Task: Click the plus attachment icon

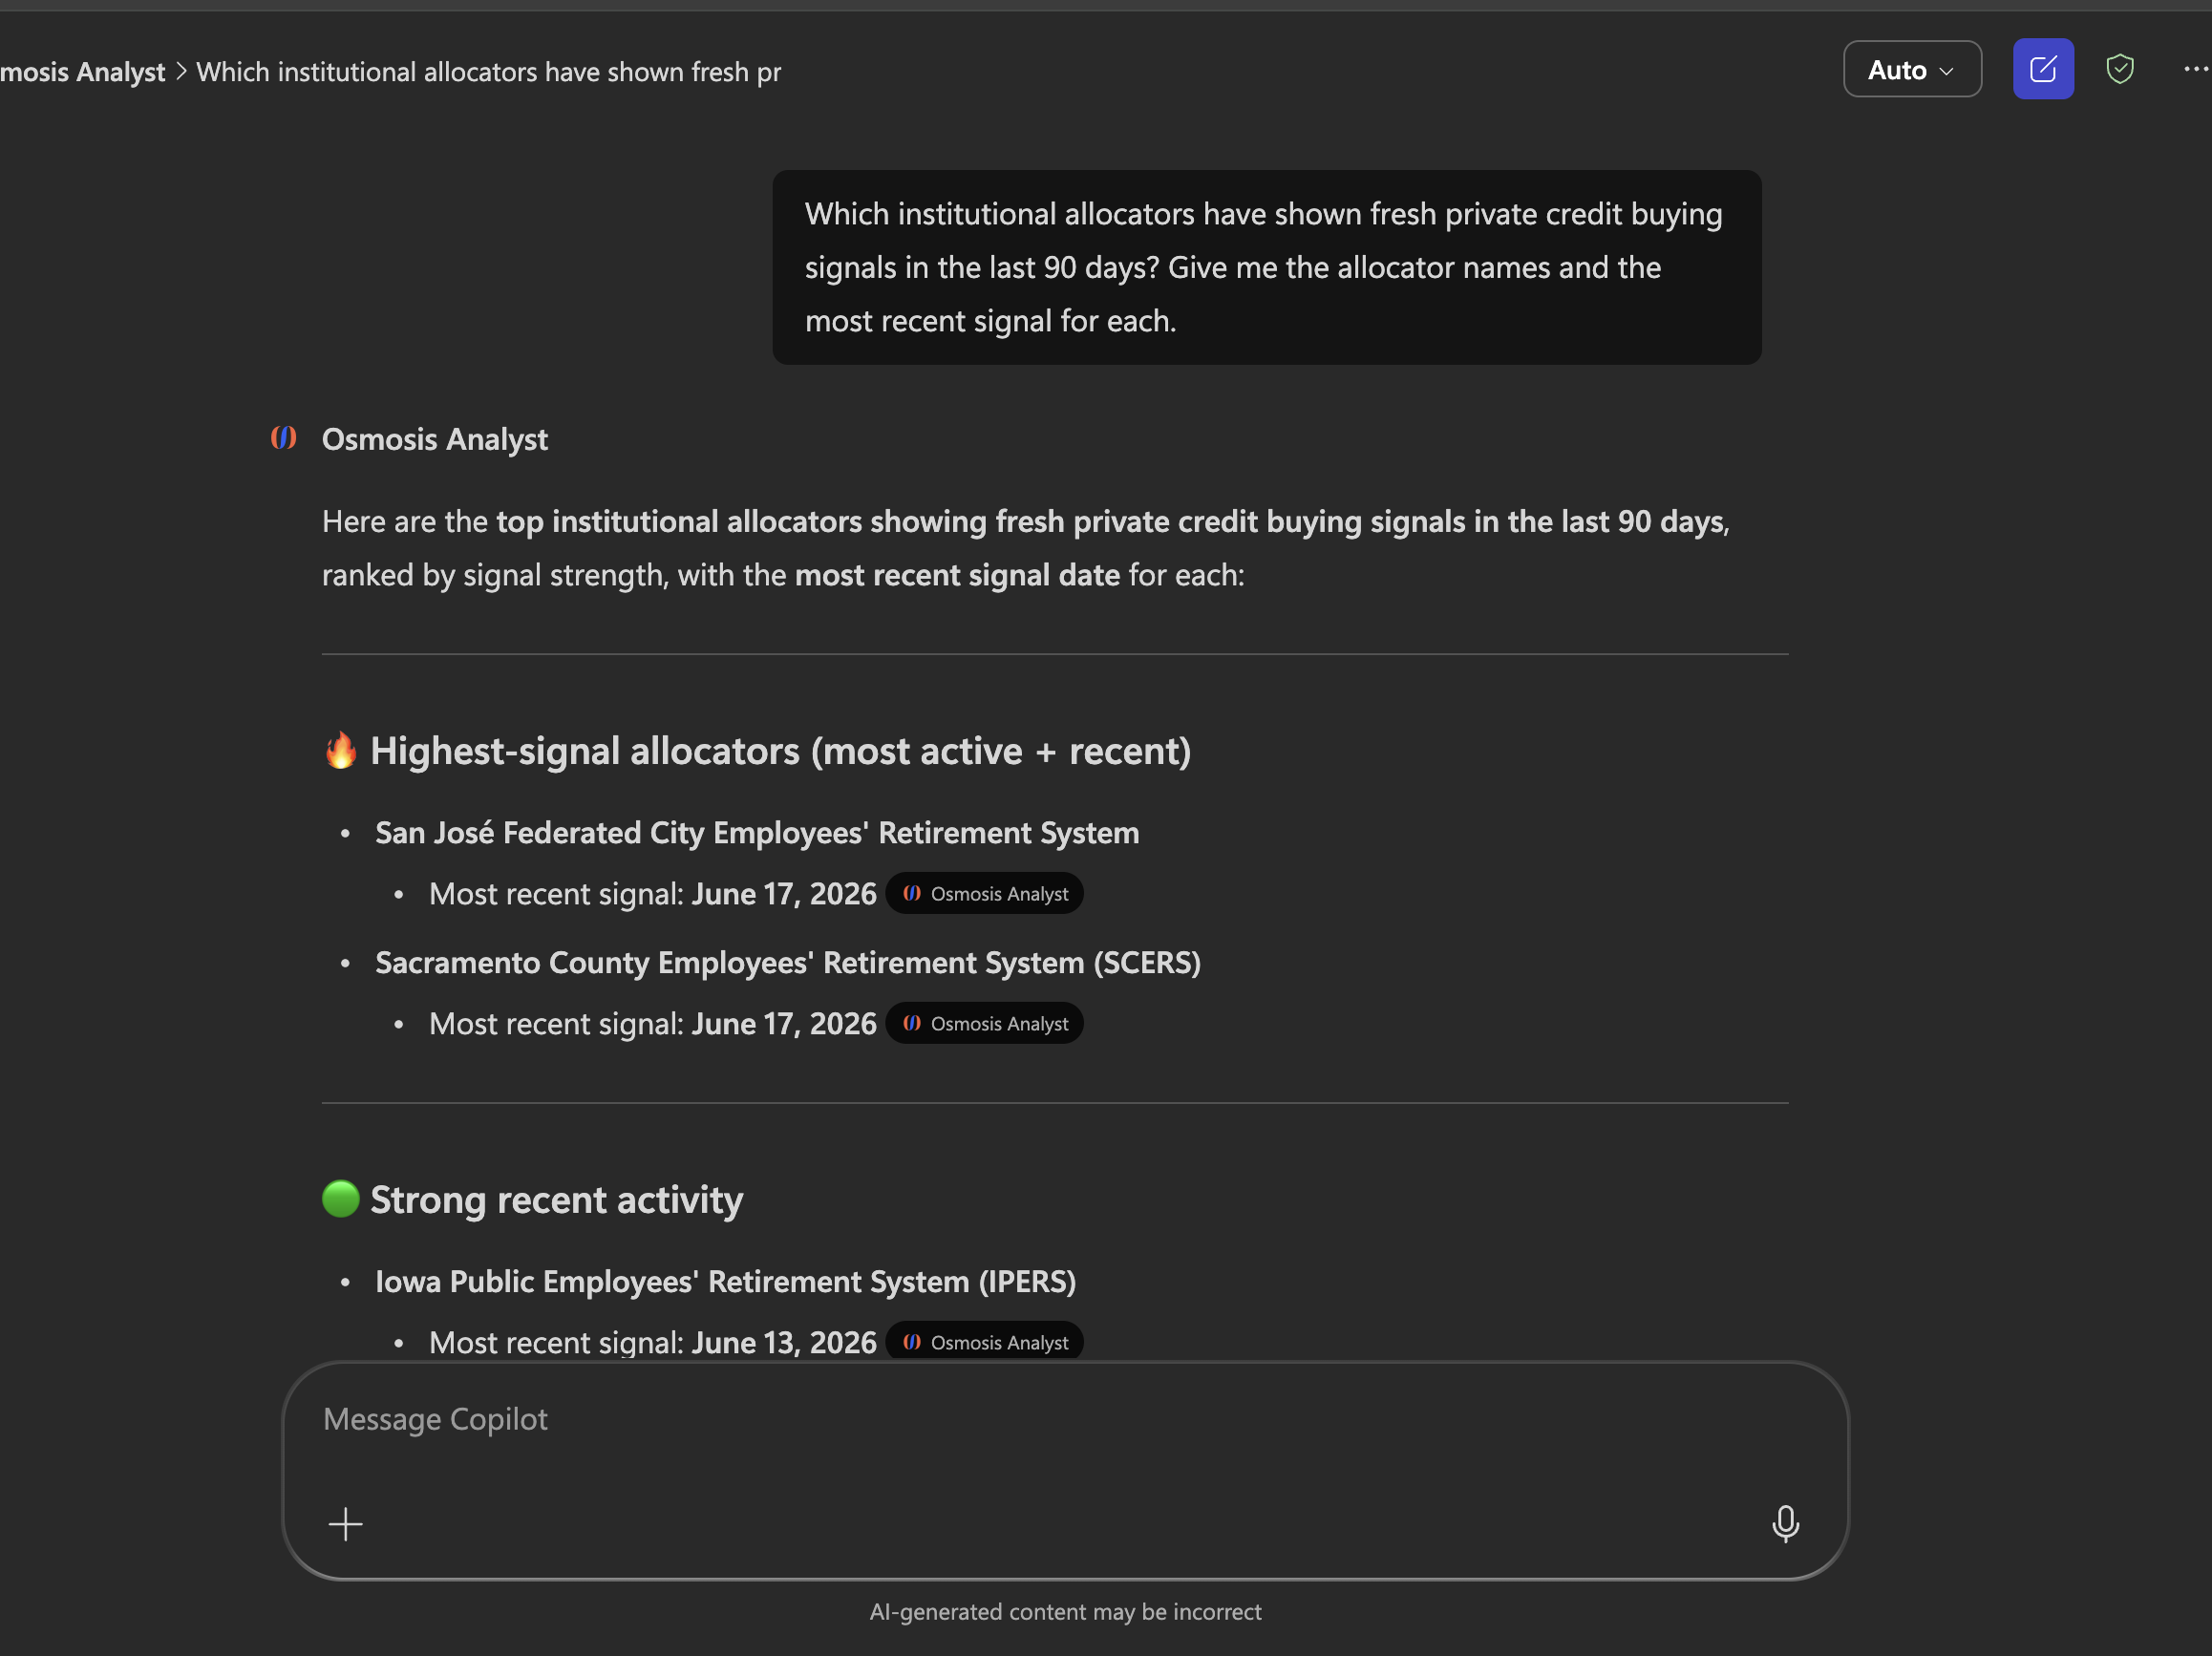Action: pyautogui.click(x=346, y=1524)
